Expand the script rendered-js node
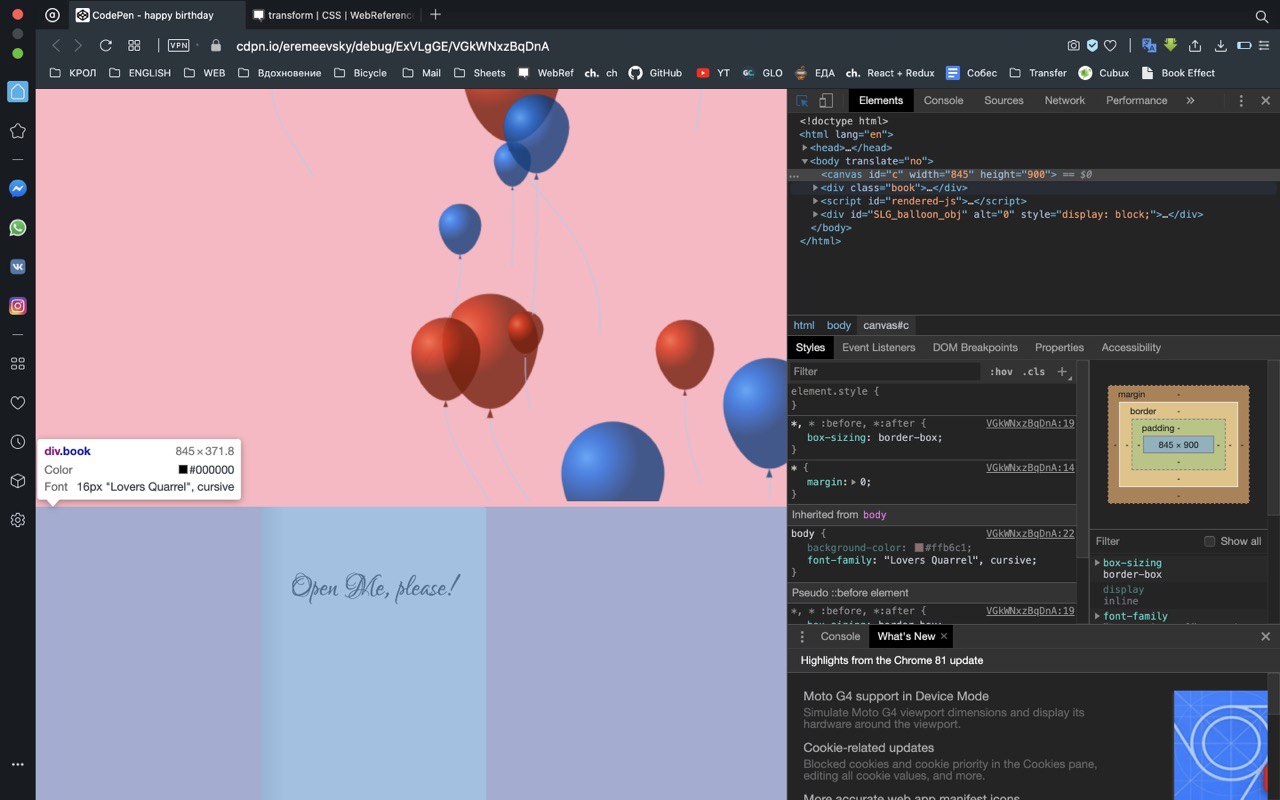The height and width of the screenshot is (800, 1280). 815,201
